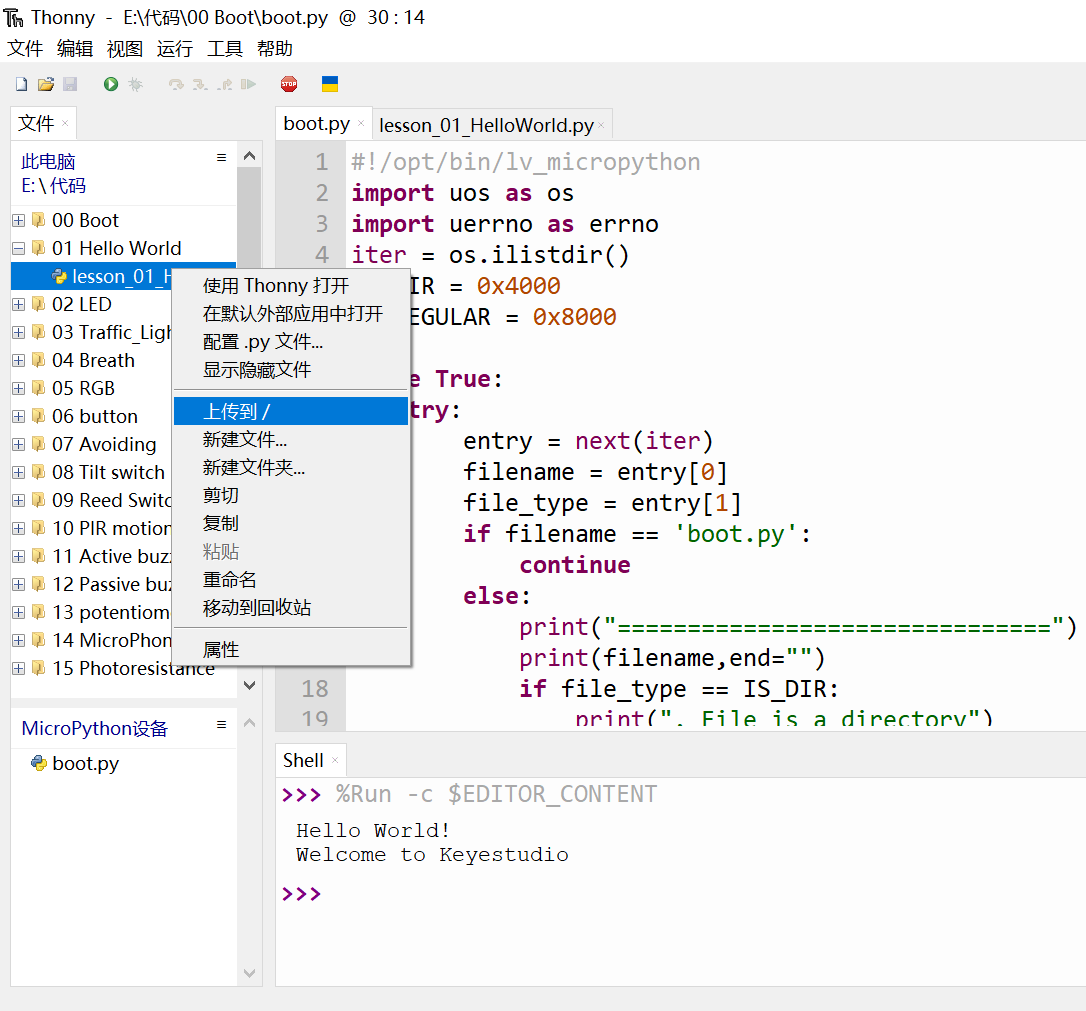Screen dimensions: 1086x1011
Task: Expand the 13 potentiometer folder
Action: [19, 613]
